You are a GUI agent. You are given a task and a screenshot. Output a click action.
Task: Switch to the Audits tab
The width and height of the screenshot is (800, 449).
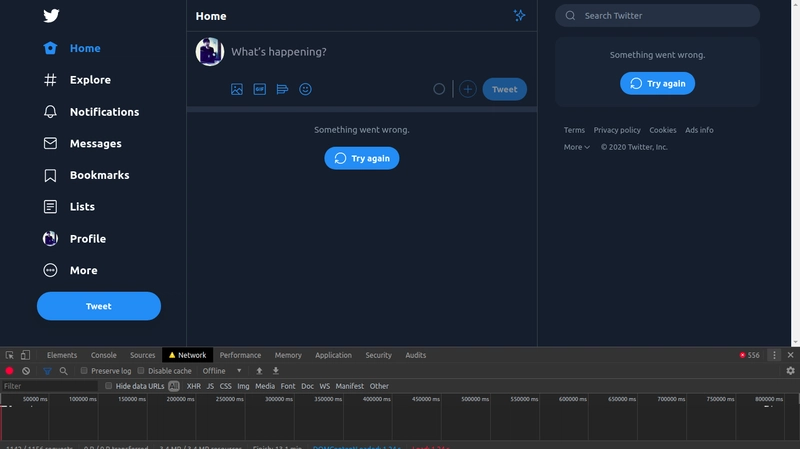click(416, 355)
